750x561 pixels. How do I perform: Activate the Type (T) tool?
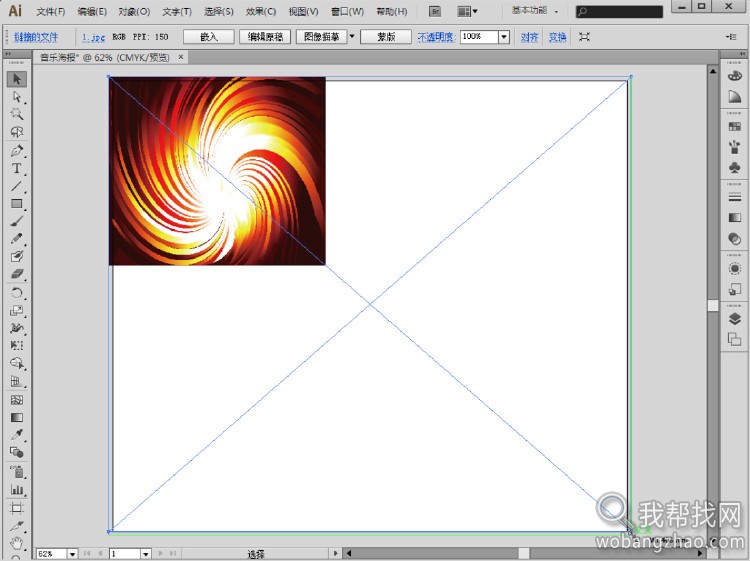tap(17, 168)
